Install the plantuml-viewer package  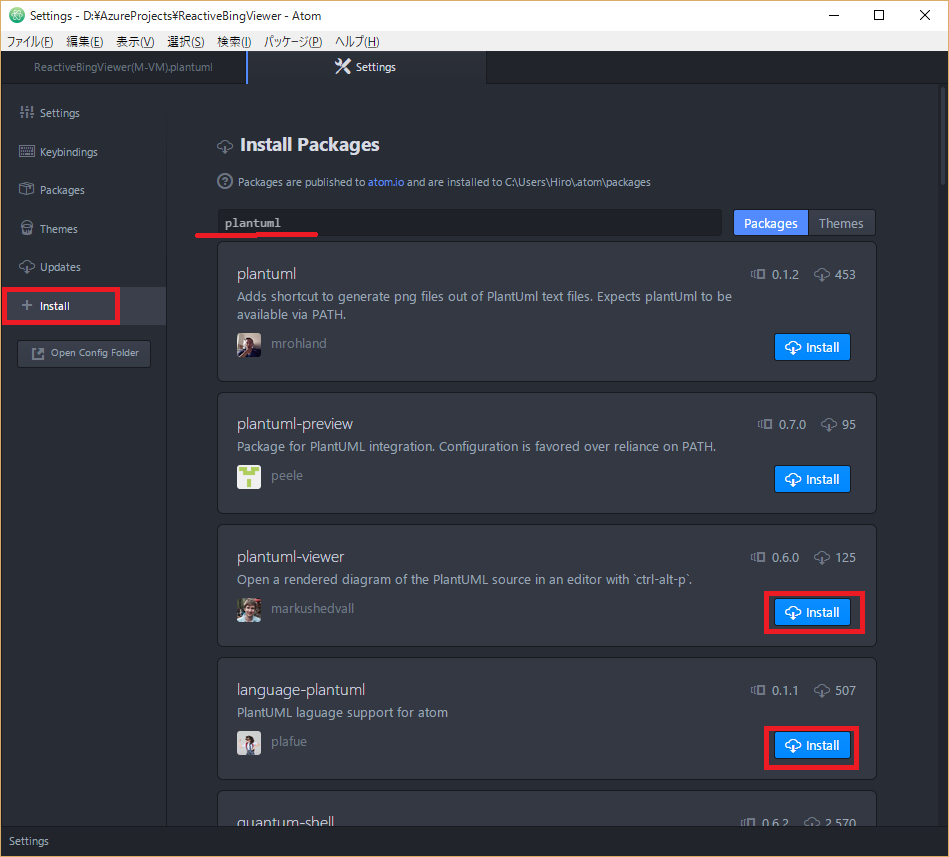(x=812, y=612)
